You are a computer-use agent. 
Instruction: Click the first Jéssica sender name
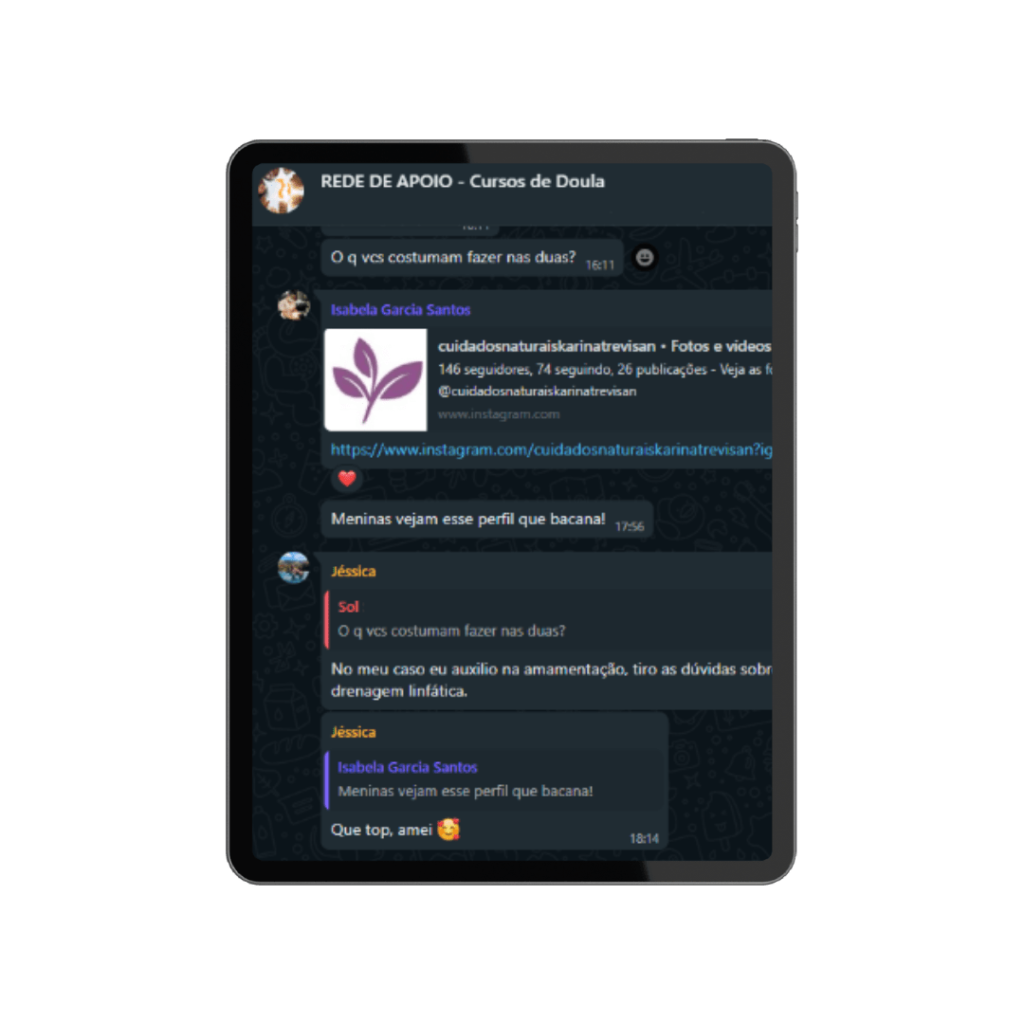tap(353, 571)
